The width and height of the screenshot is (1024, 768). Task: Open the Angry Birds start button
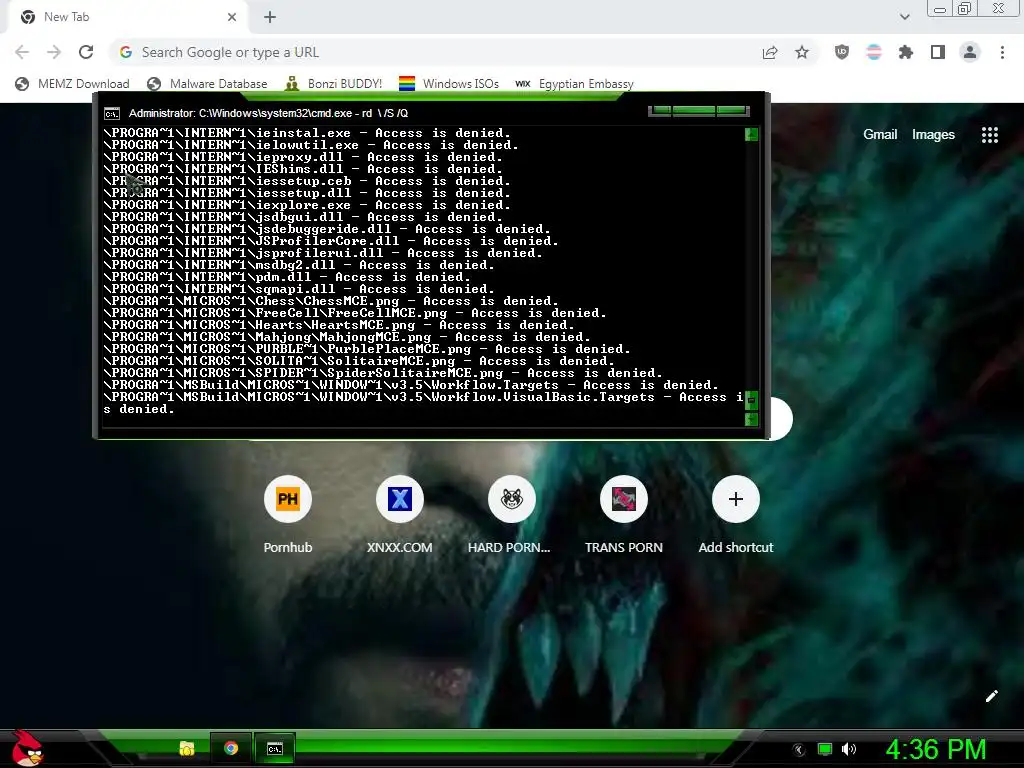tap(27, 748)
